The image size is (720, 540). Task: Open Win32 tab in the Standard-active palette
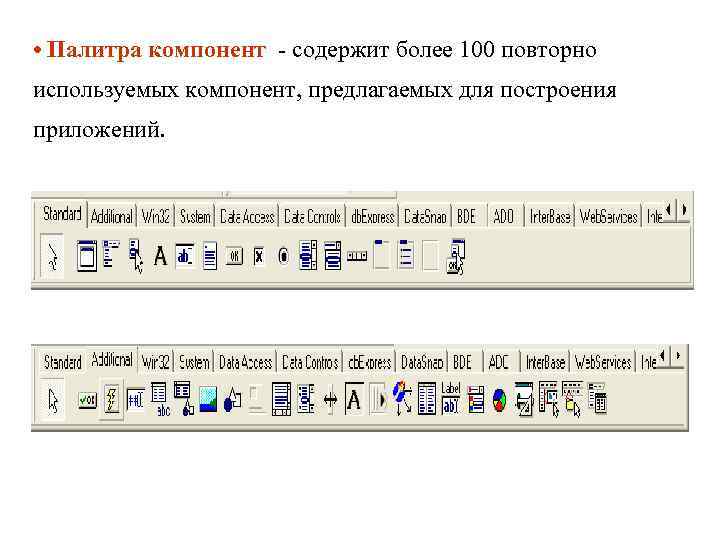point(156,217)
